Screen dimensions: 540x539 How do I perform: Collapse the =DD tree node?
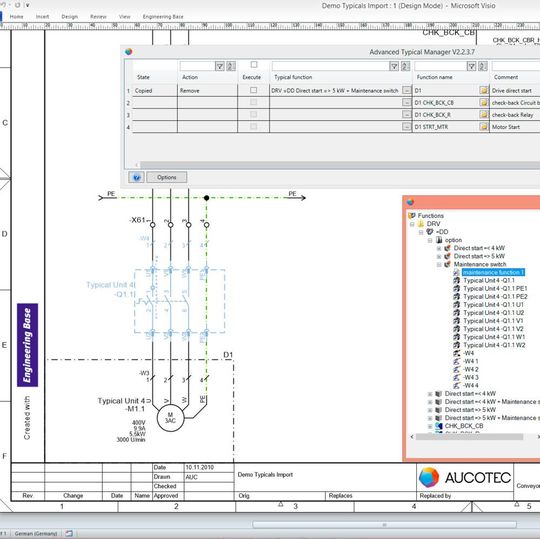[x=421, y=232]
